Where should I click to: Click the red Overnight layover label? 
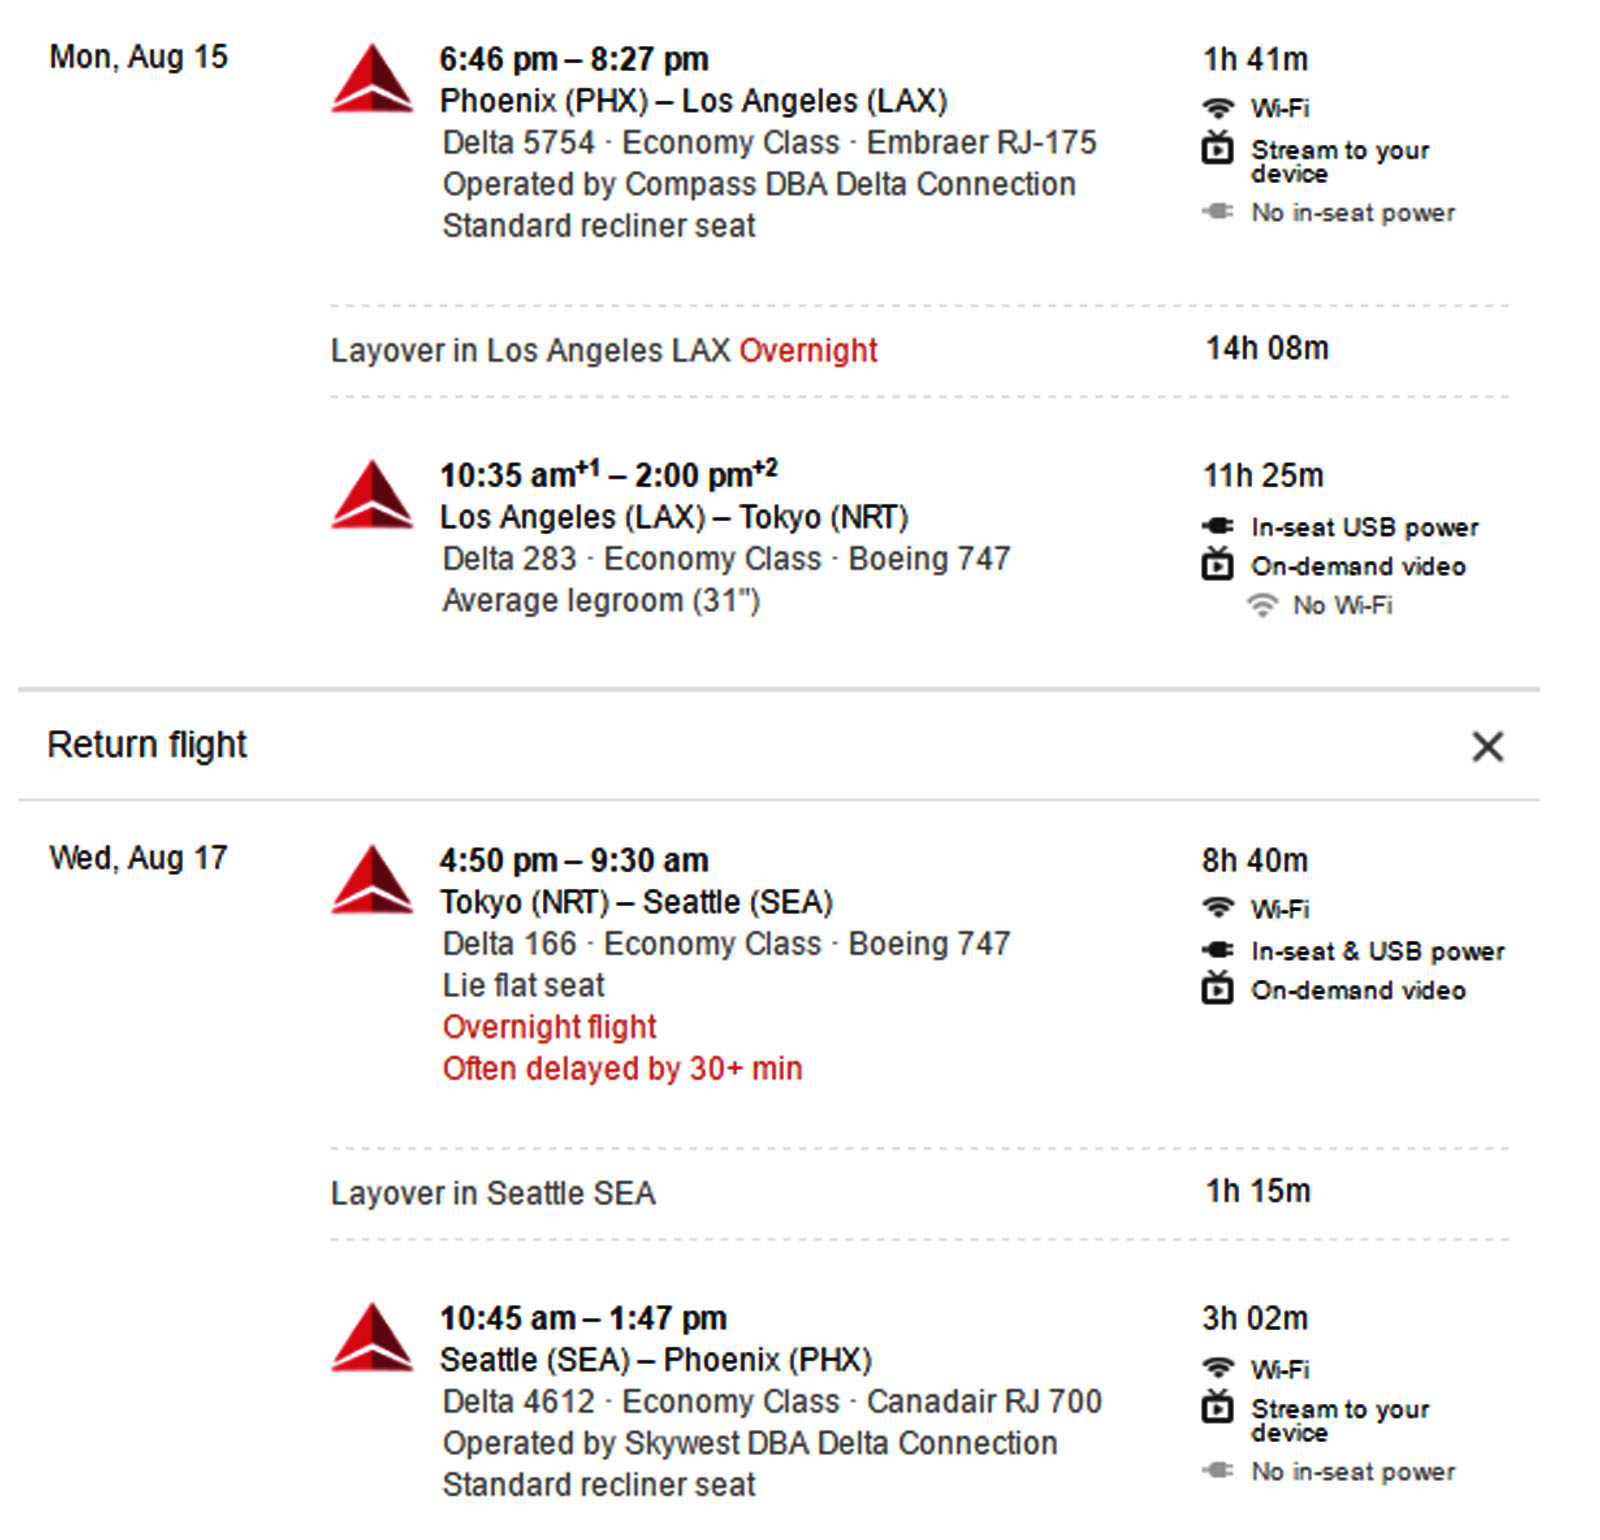click(808, 351)
